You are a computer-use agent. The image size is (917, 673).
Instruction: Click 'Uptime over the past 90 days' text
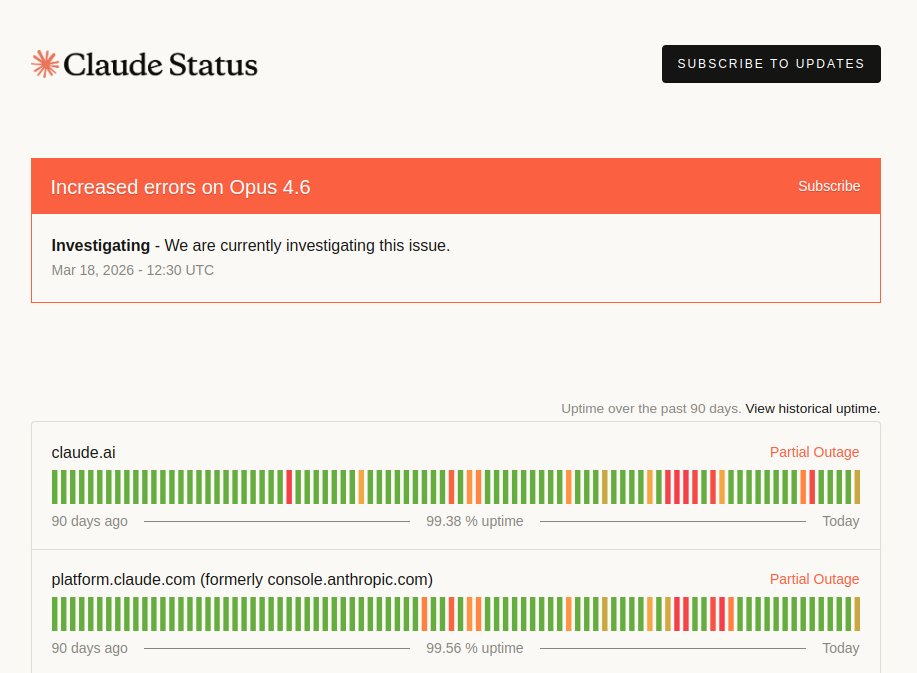tap(651, 408)
